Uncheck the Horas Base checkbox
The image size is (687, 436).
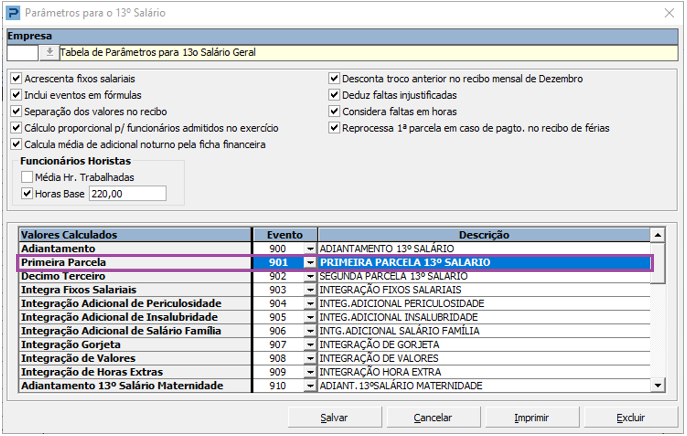28,194
